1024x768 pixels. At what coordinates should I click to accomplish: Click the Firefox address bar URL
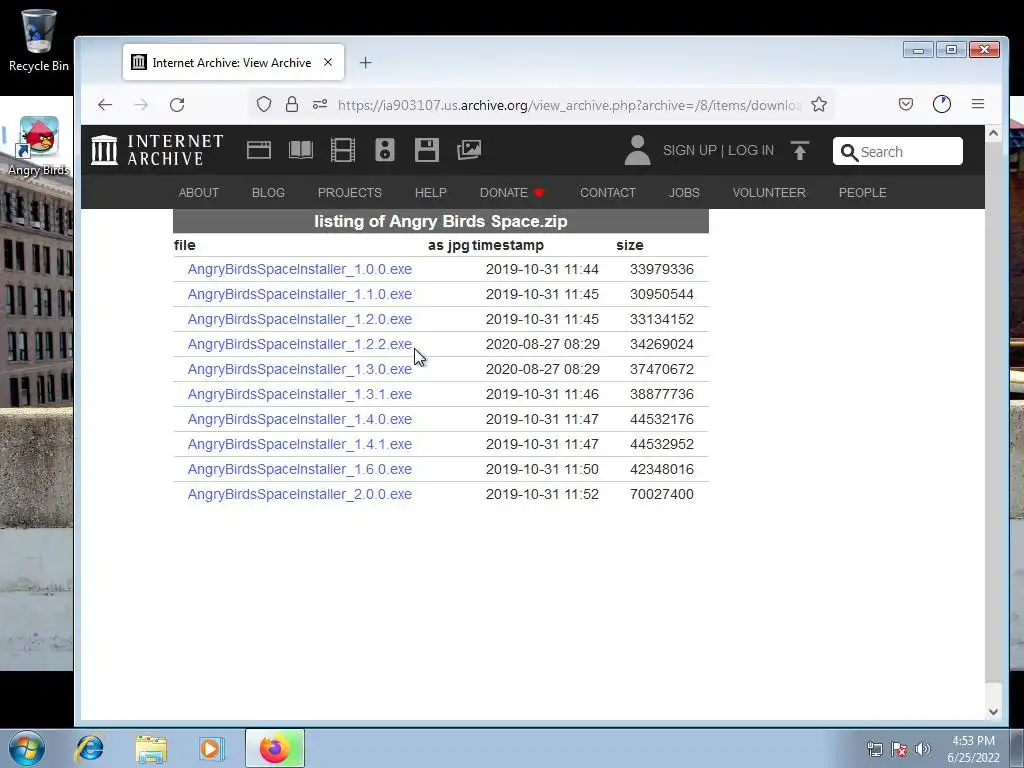point(568,105)
